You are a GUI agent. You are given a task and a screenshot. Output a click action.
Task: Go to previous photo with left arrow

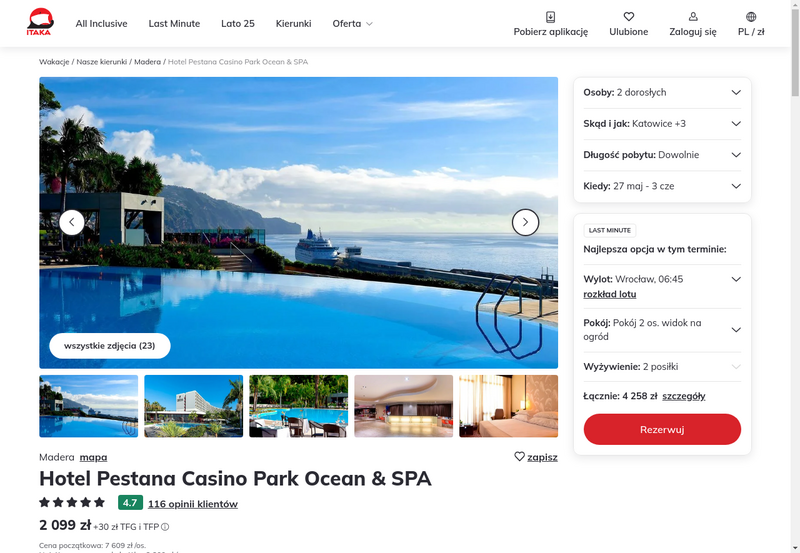(x=72, y=222)
